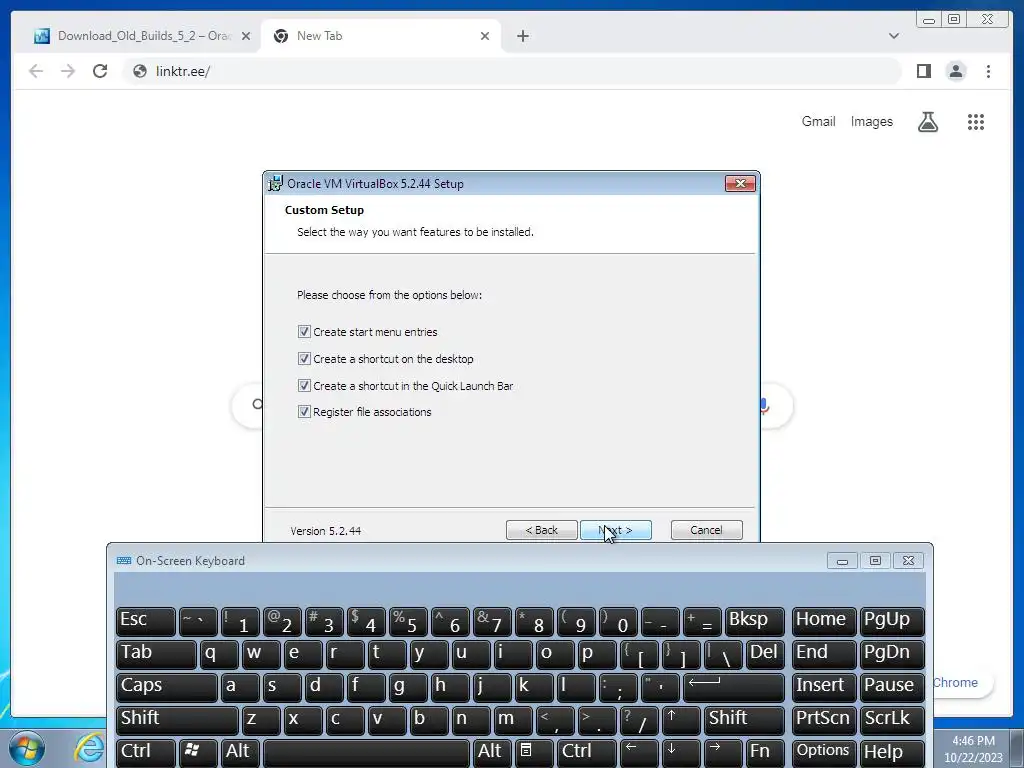Screen dimensions: 1024x768
Task: Click Chrome back arrow
Action: pyautogui.click(x=36, y=71)
